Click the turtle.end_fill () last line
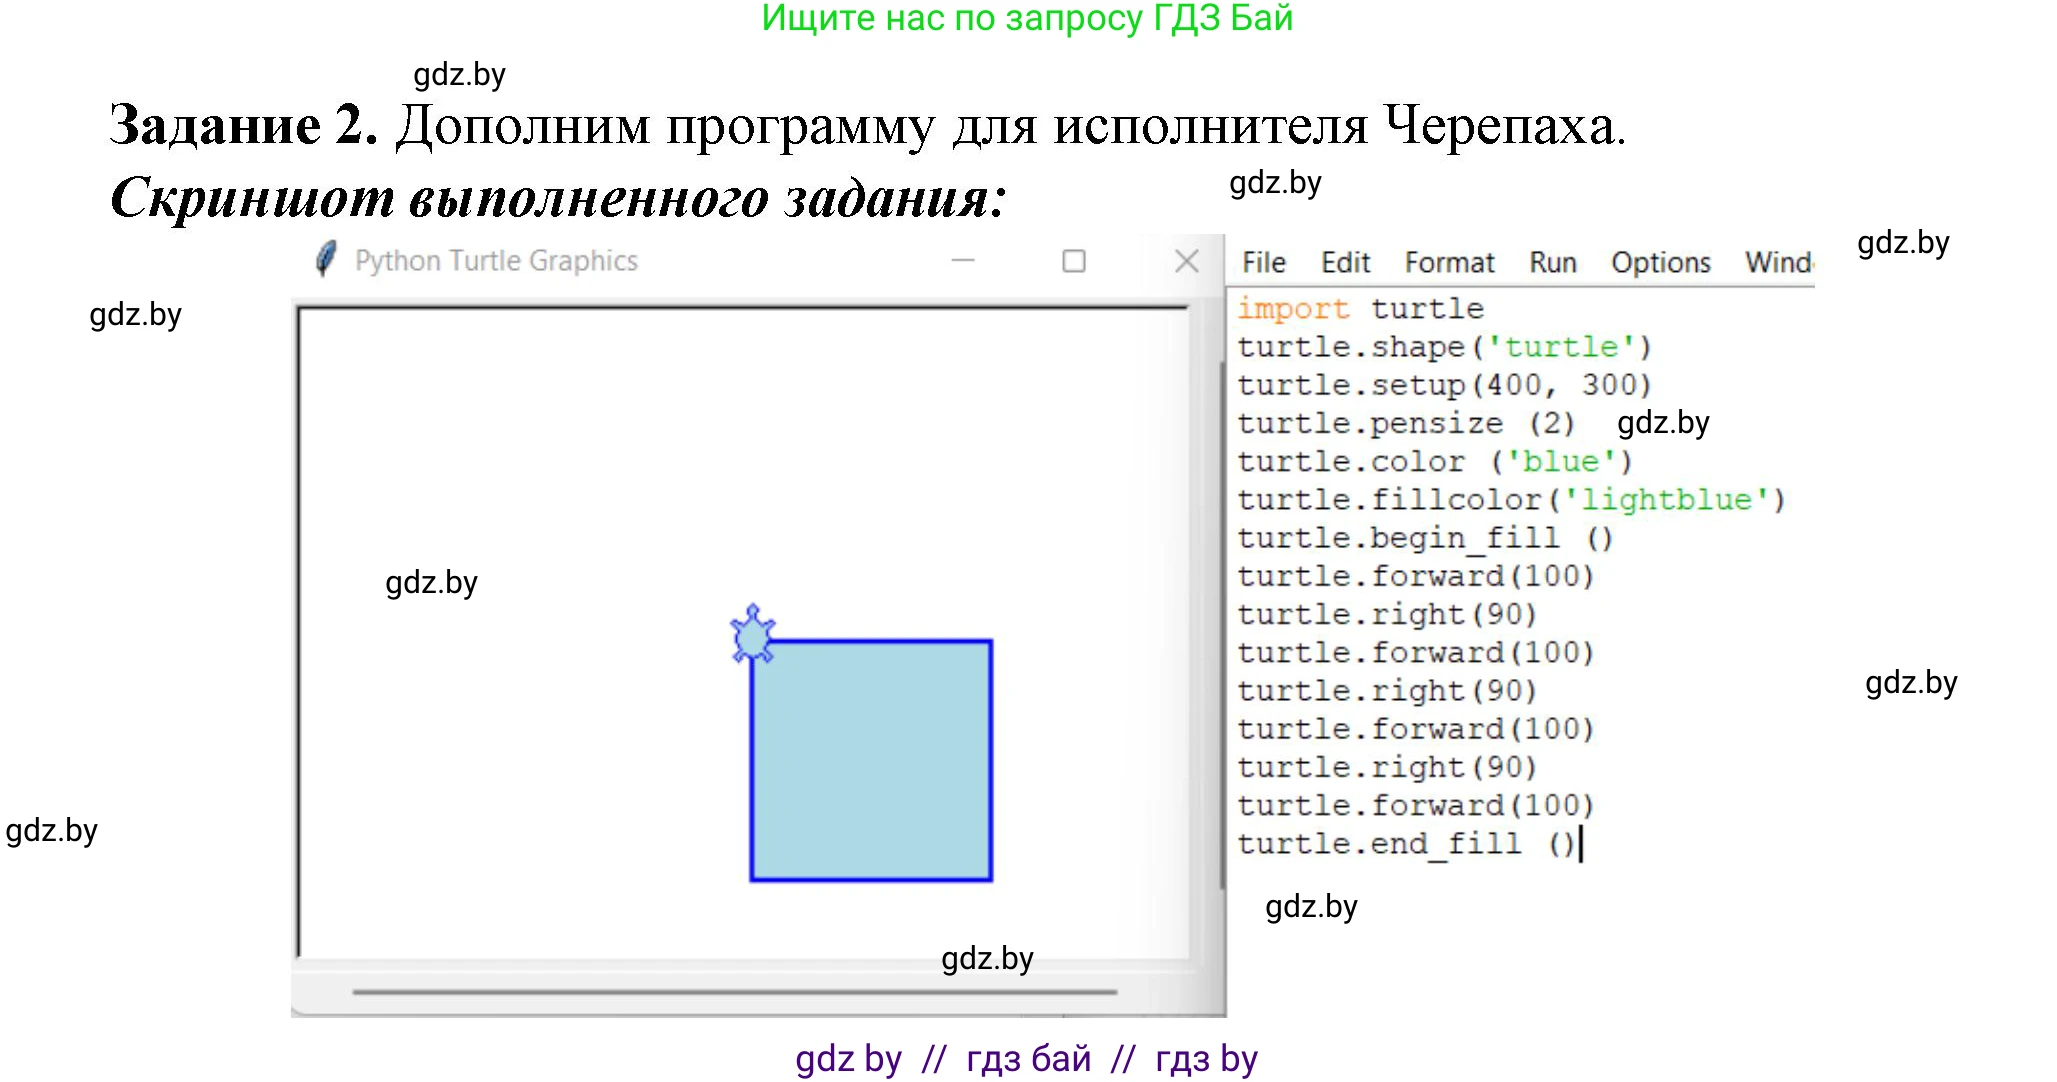The height and width of the screenshot is (1082, 2057). (1405, 844)
